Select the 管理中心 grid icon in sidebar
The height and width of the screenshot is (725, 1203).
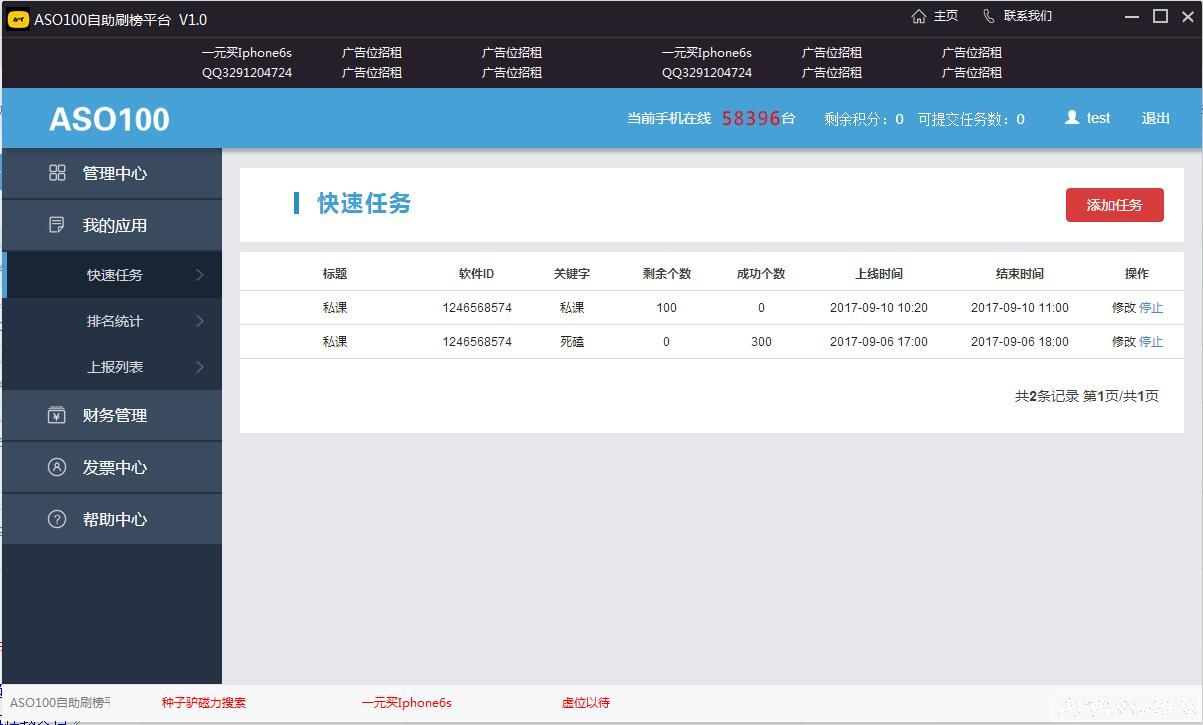tap(57, 172)
